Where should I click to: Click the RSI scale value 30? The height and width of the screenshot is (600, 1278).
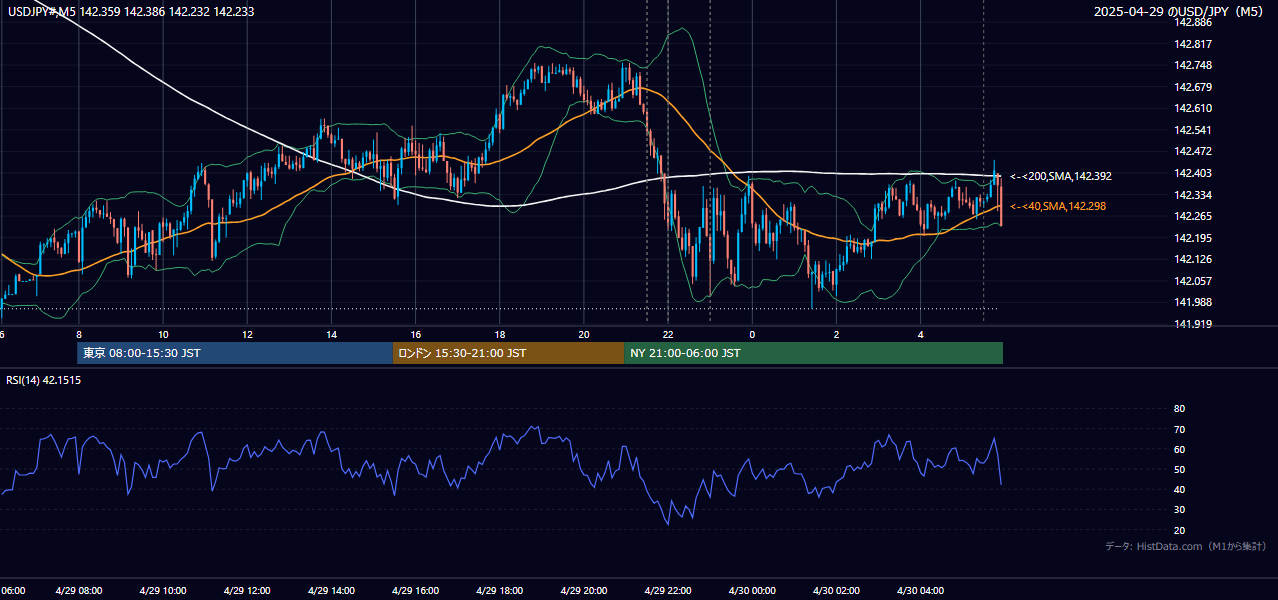click(x=1179, y=510)
